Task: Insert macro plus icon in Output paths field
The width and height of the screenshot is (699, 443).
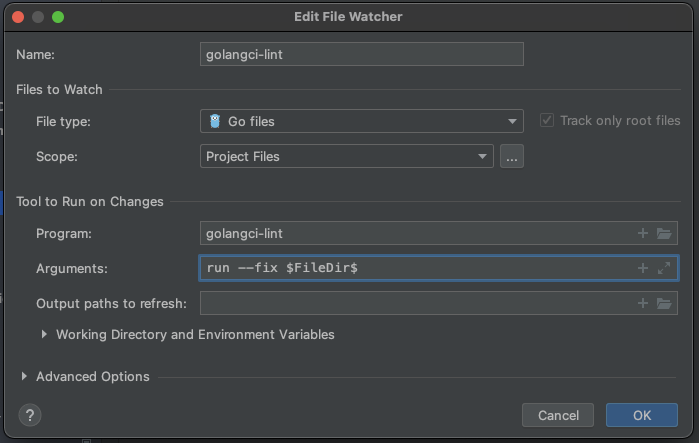Action: 642,303
